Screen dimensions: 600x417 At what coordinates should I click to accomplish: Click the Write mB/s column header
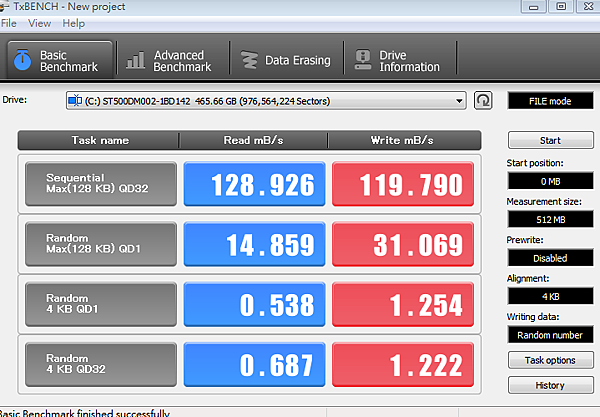coord(404,140)
